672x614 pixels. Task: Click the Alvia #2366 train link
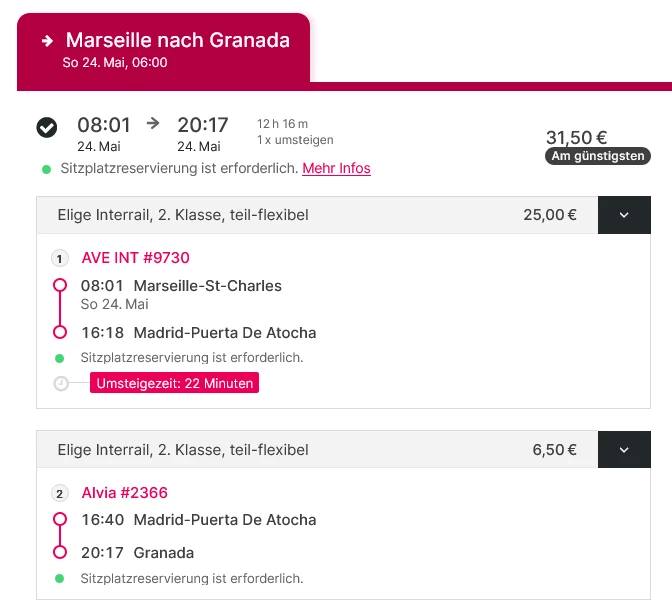[x=124, y=493]
